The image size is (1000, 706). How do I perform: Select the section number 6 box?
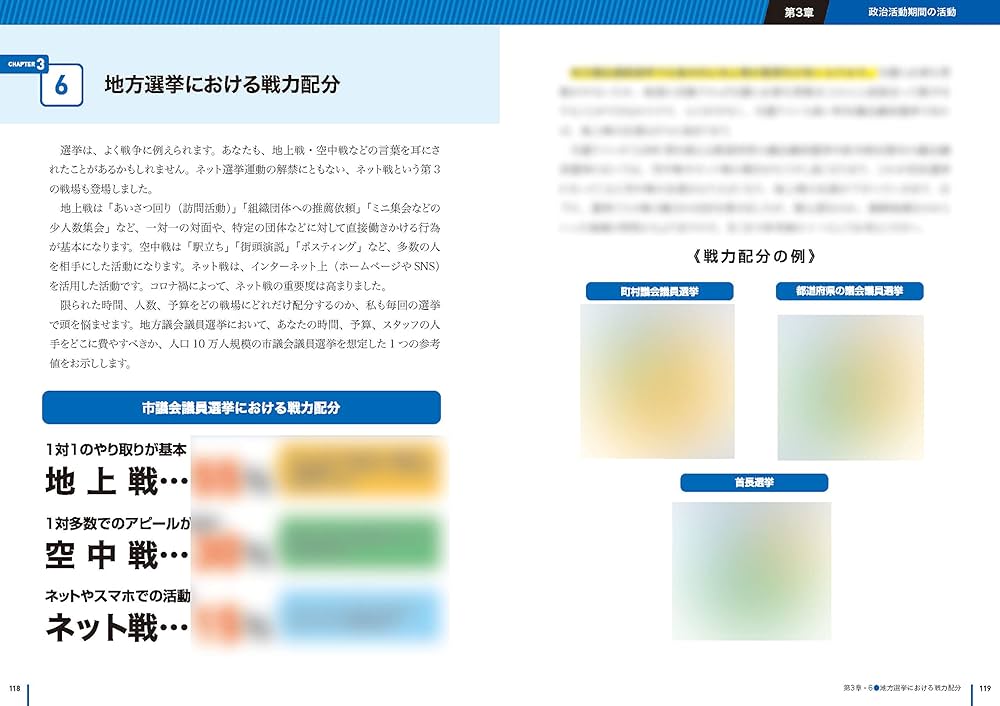(60, 86)
